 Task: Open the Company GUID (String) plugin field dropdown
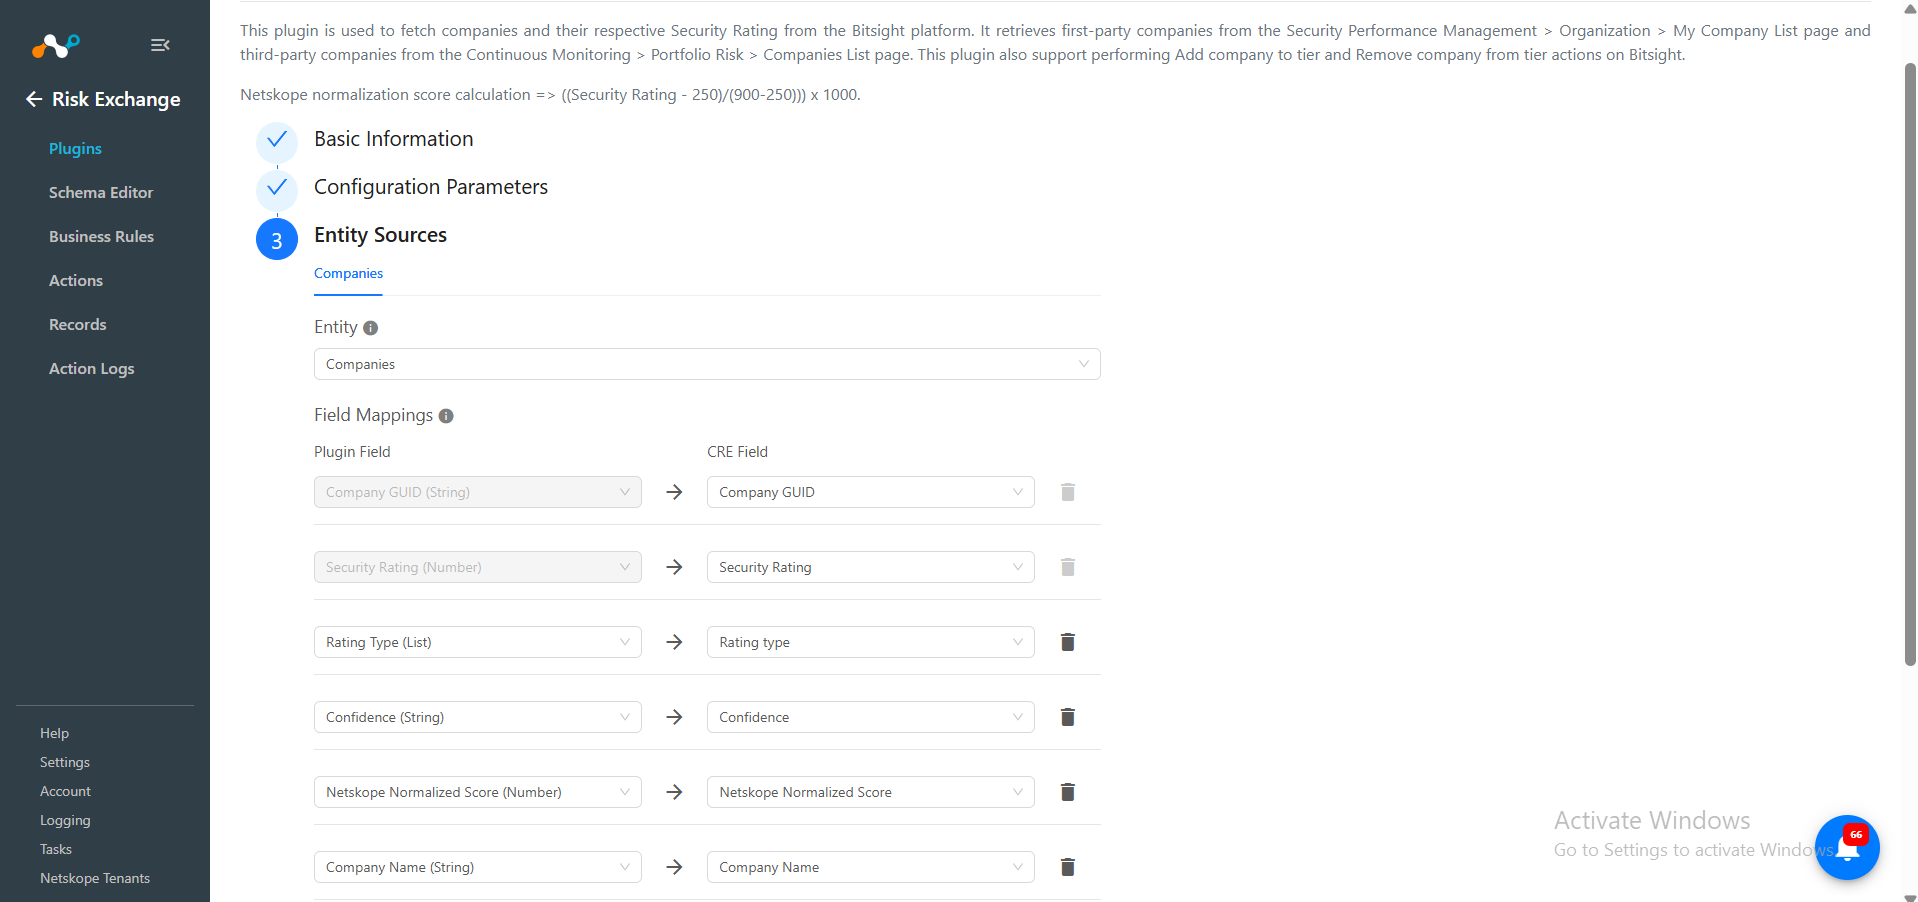coord(478,492)
